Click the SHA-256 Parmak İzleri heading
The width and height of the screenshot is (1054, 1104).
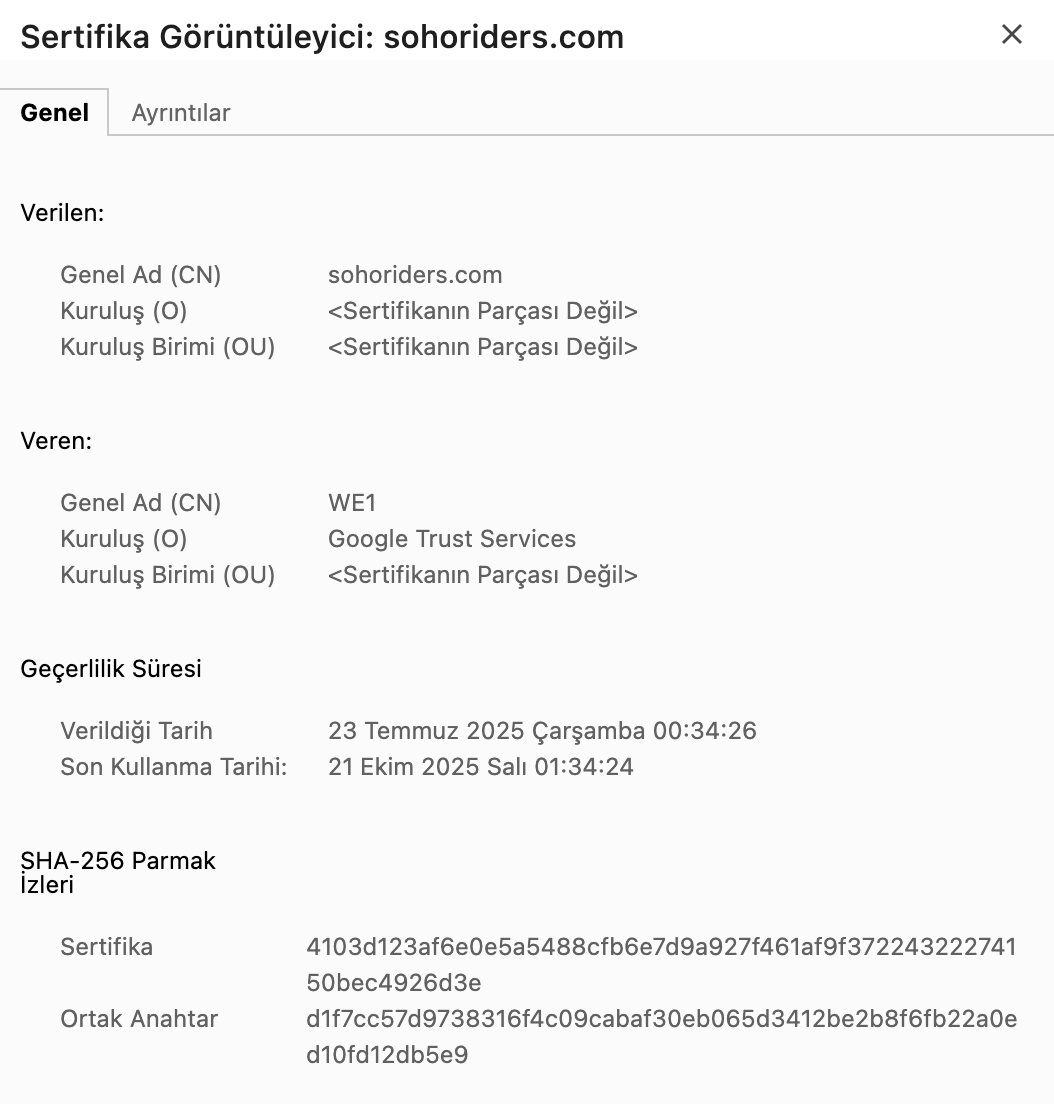click(118, 872)
